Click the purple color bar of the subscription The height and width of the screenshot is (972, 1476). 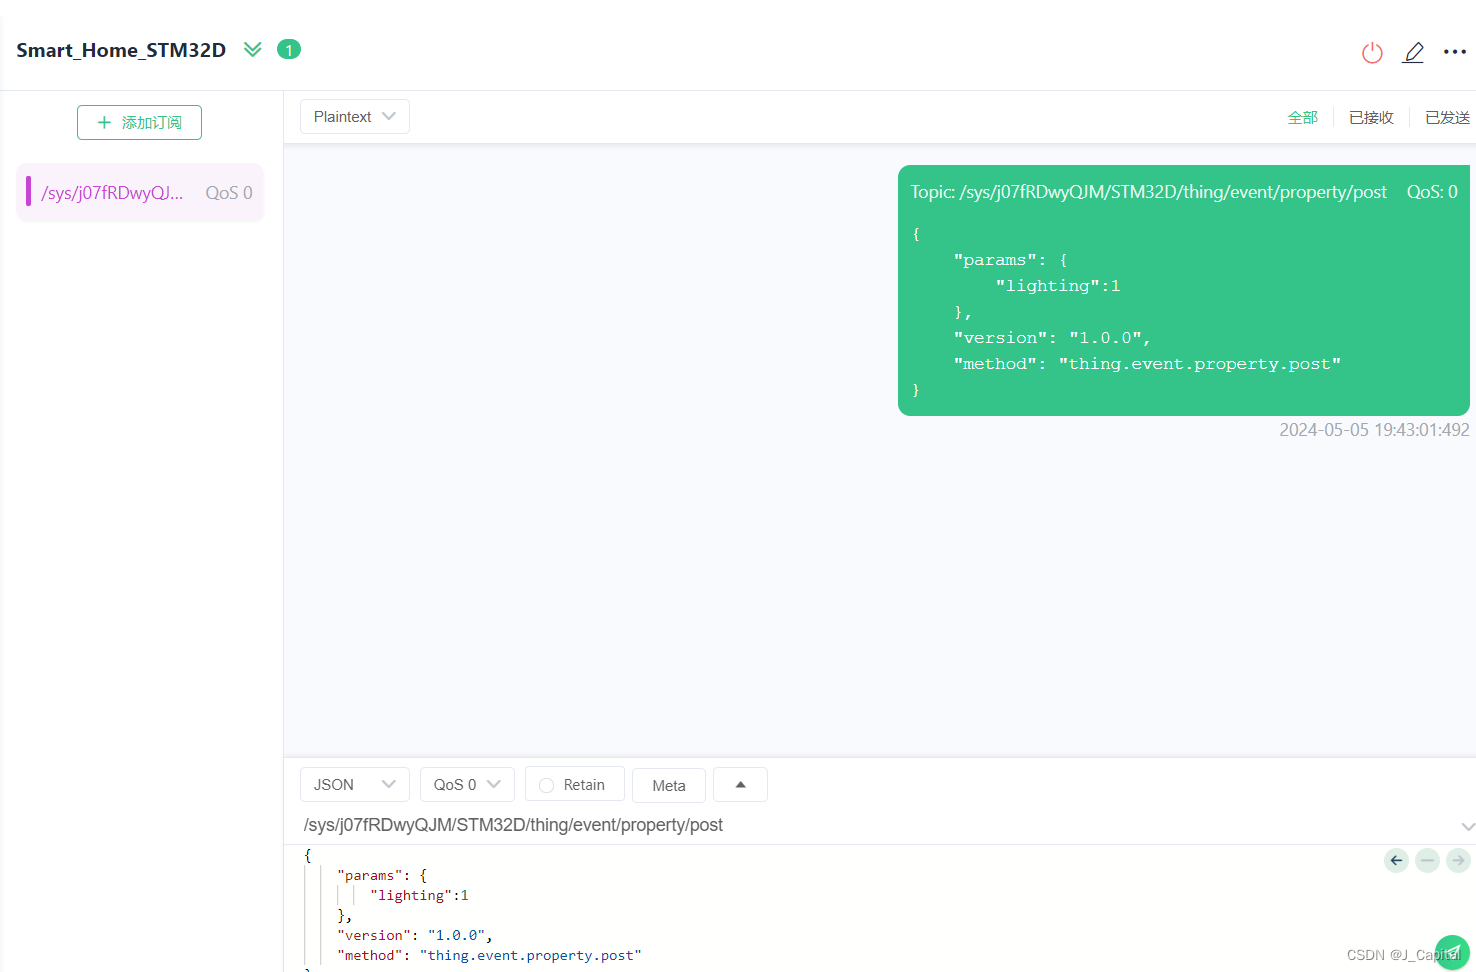tap(28, 191)
